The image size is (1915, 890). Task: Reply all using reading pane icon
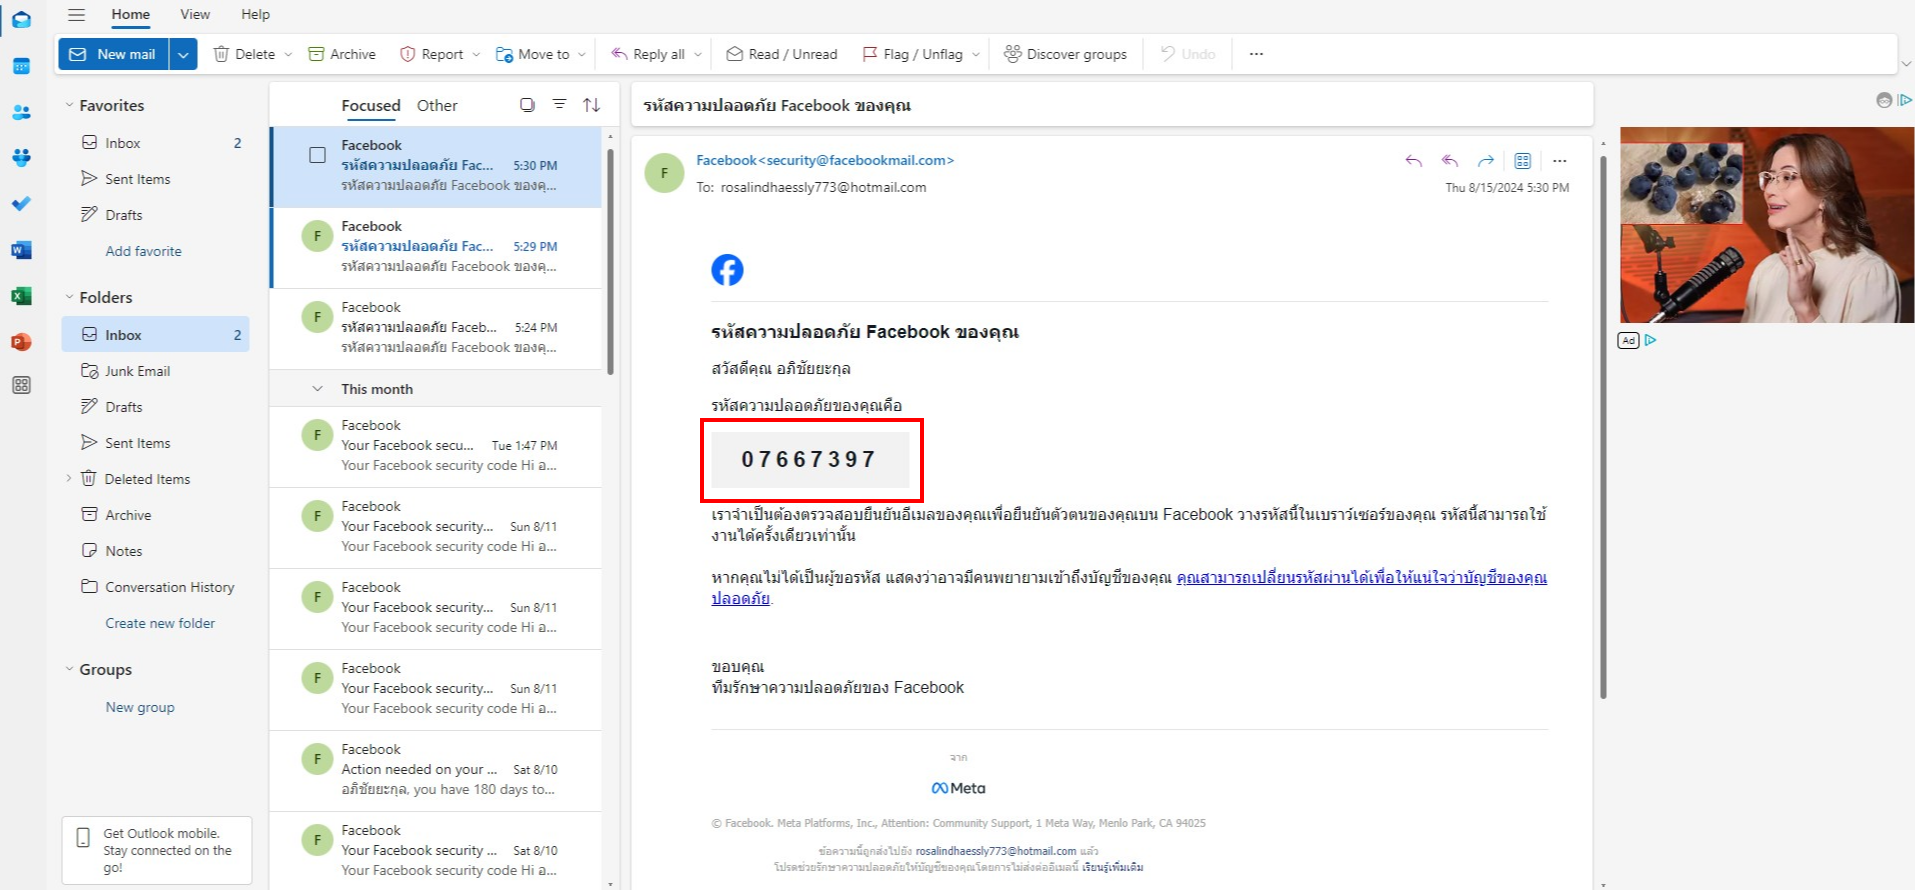pyautogui.click(x=1449, y=161)
